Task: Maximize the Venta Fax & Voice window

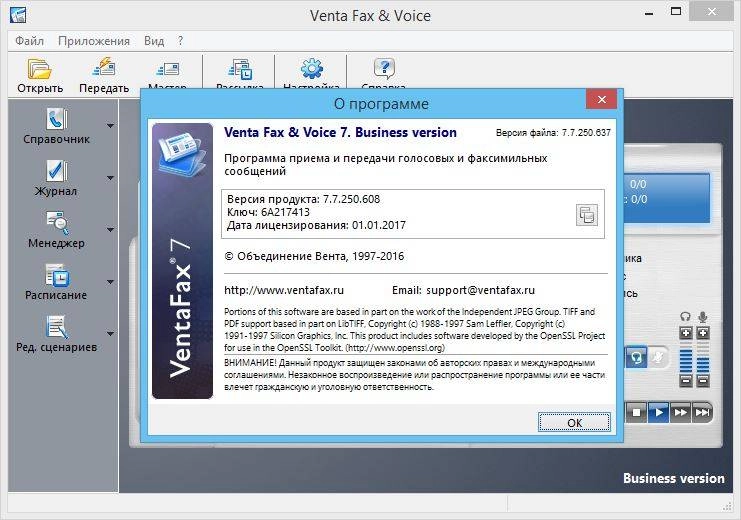Action: [x=676, y=12]
